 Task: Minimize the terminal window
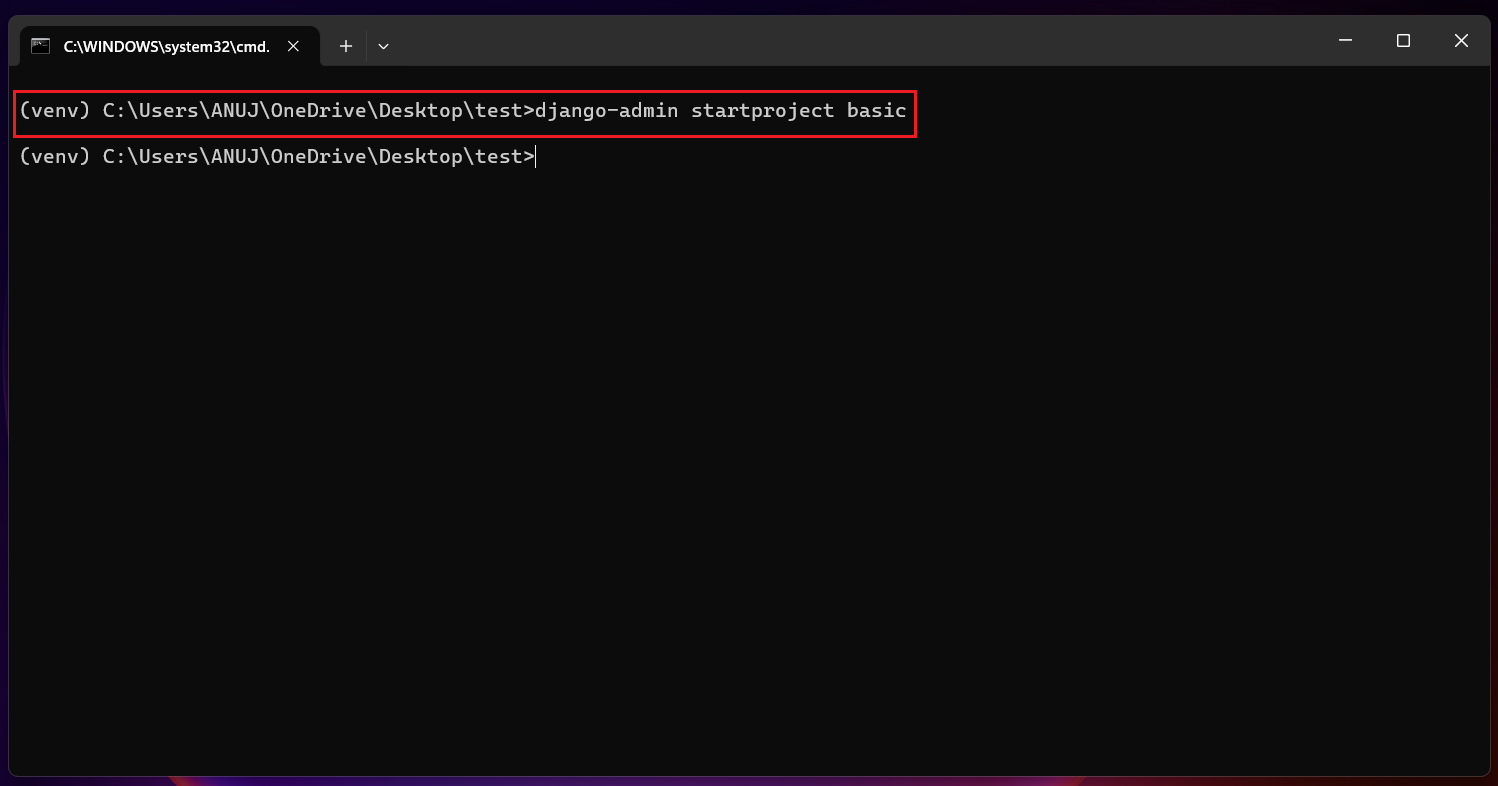point(1345,40)
